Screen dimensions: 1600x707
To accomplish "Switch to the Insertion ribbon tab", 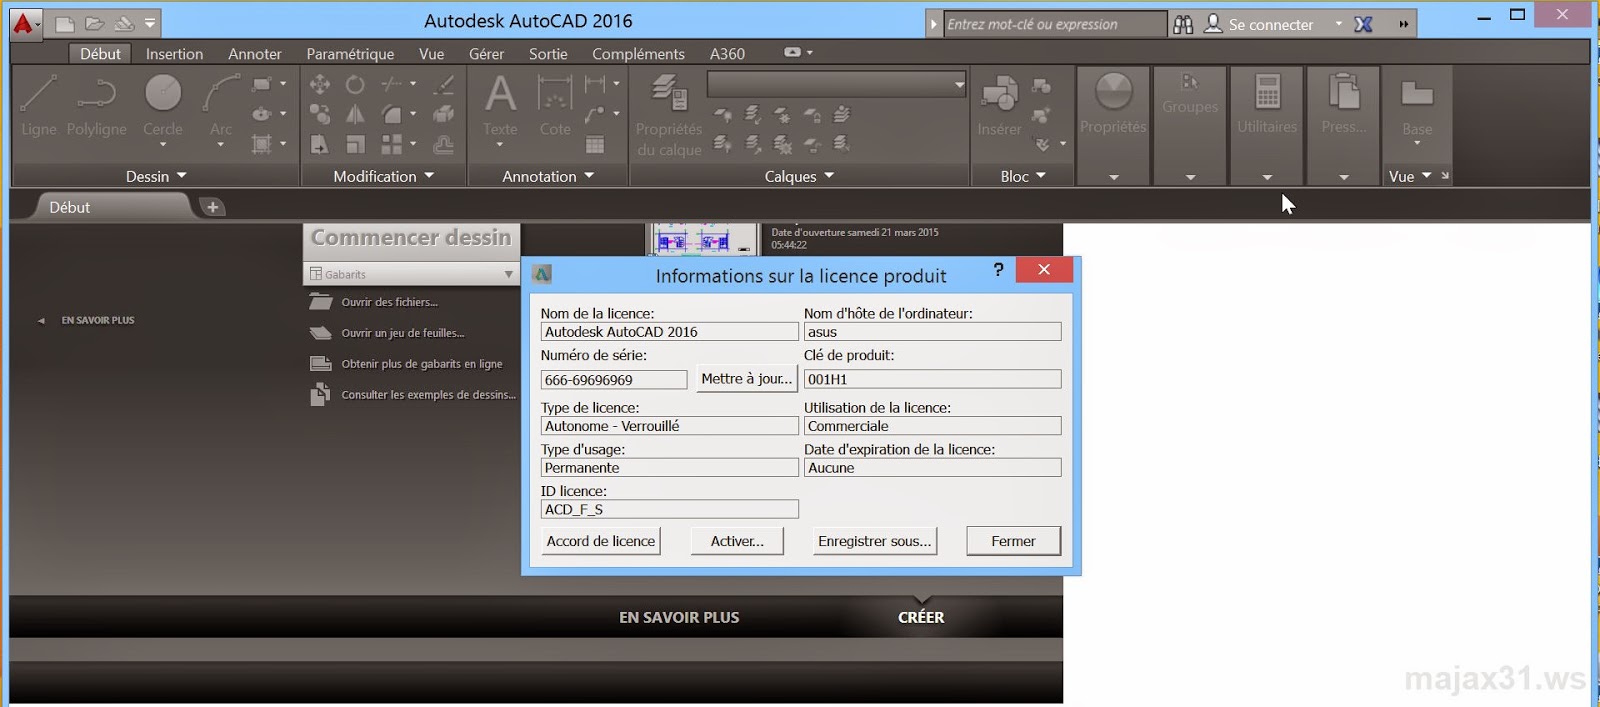I will click(174, 54).
